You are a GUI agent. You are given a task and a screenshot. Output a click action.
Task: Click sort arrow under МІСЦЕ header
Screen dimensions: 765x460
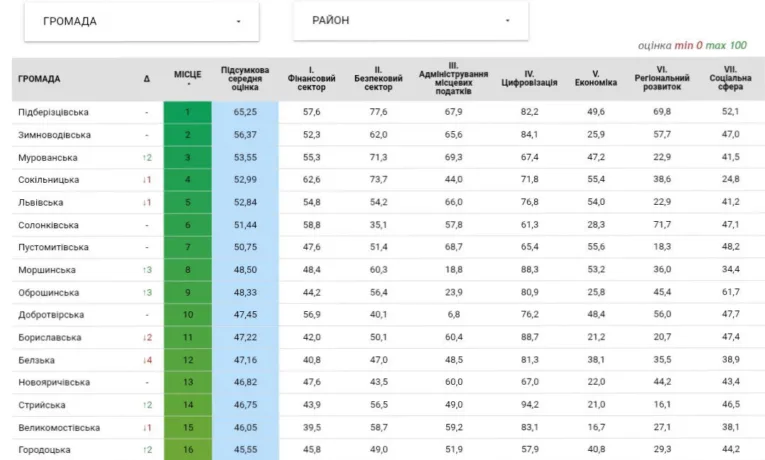pos(187,85)
